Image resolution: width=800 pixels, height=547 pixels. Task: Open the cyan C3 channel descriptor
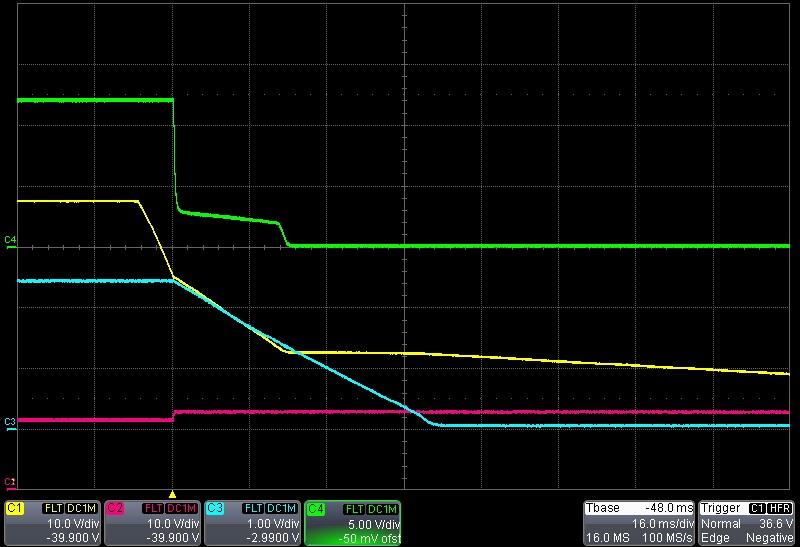coord(252,522)
